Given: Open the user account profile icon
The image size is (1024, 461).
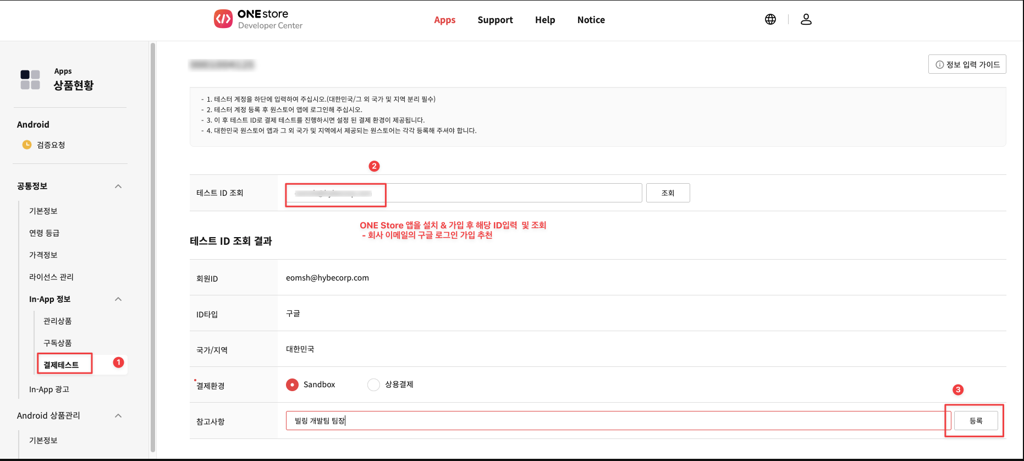Looking at the screenshot, I should click(806, 19).
